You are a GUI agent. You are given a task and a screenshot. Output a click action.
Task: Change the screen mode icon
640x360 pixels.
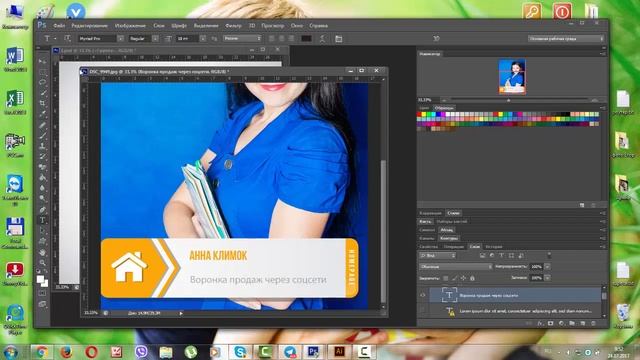42,304
